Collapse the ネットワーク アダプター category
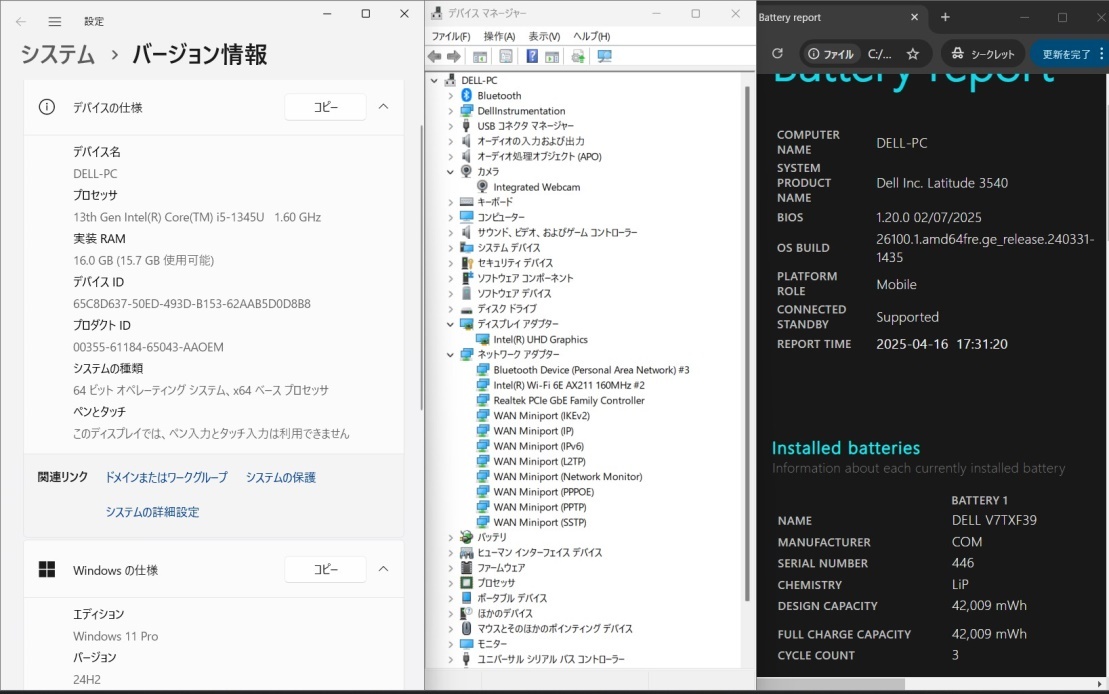 tap(451, 354)
